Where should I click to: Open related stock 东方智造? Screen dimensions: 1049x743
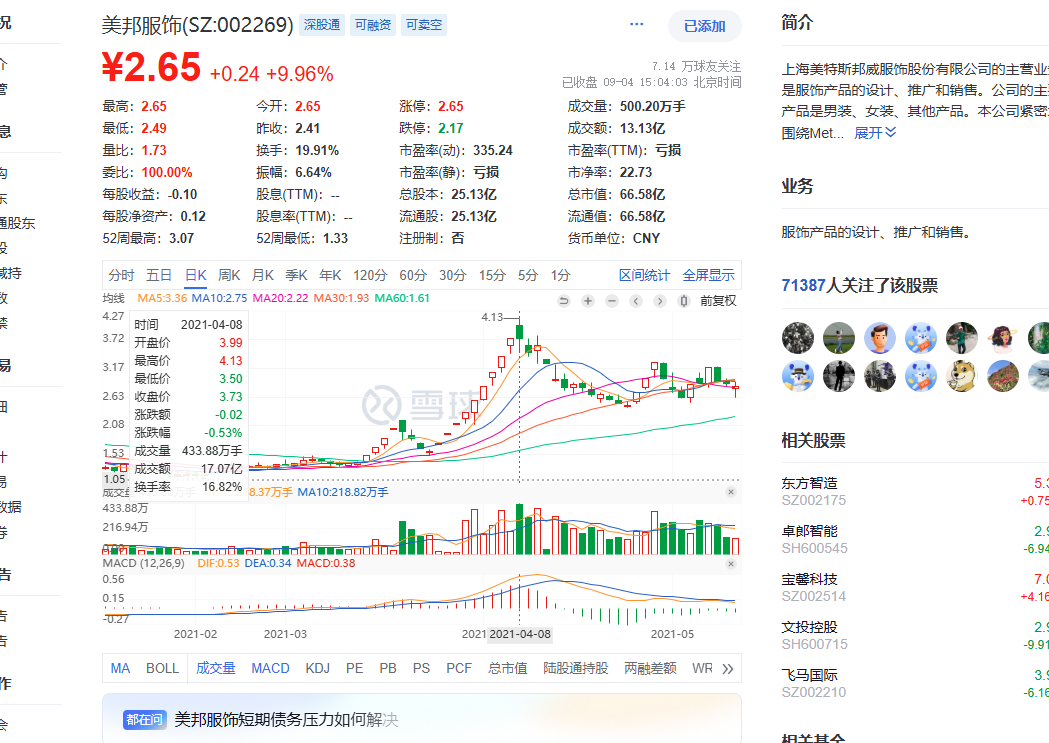809,483
